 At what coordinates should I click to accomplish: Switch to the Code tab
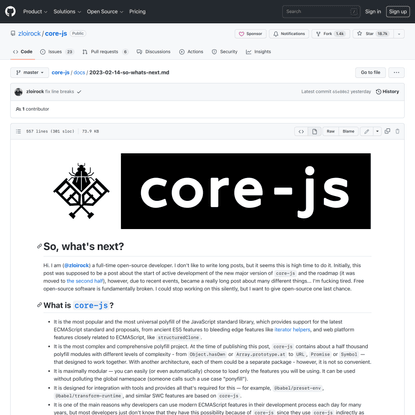(x=23, y=52)
